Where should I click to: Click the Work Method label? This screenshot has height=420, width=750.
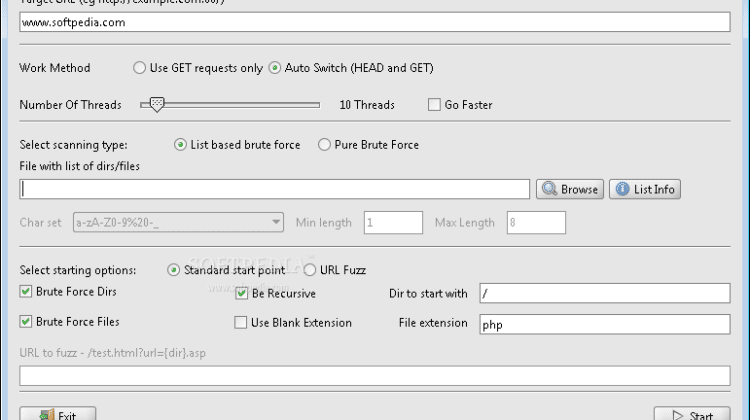[55, 68]
